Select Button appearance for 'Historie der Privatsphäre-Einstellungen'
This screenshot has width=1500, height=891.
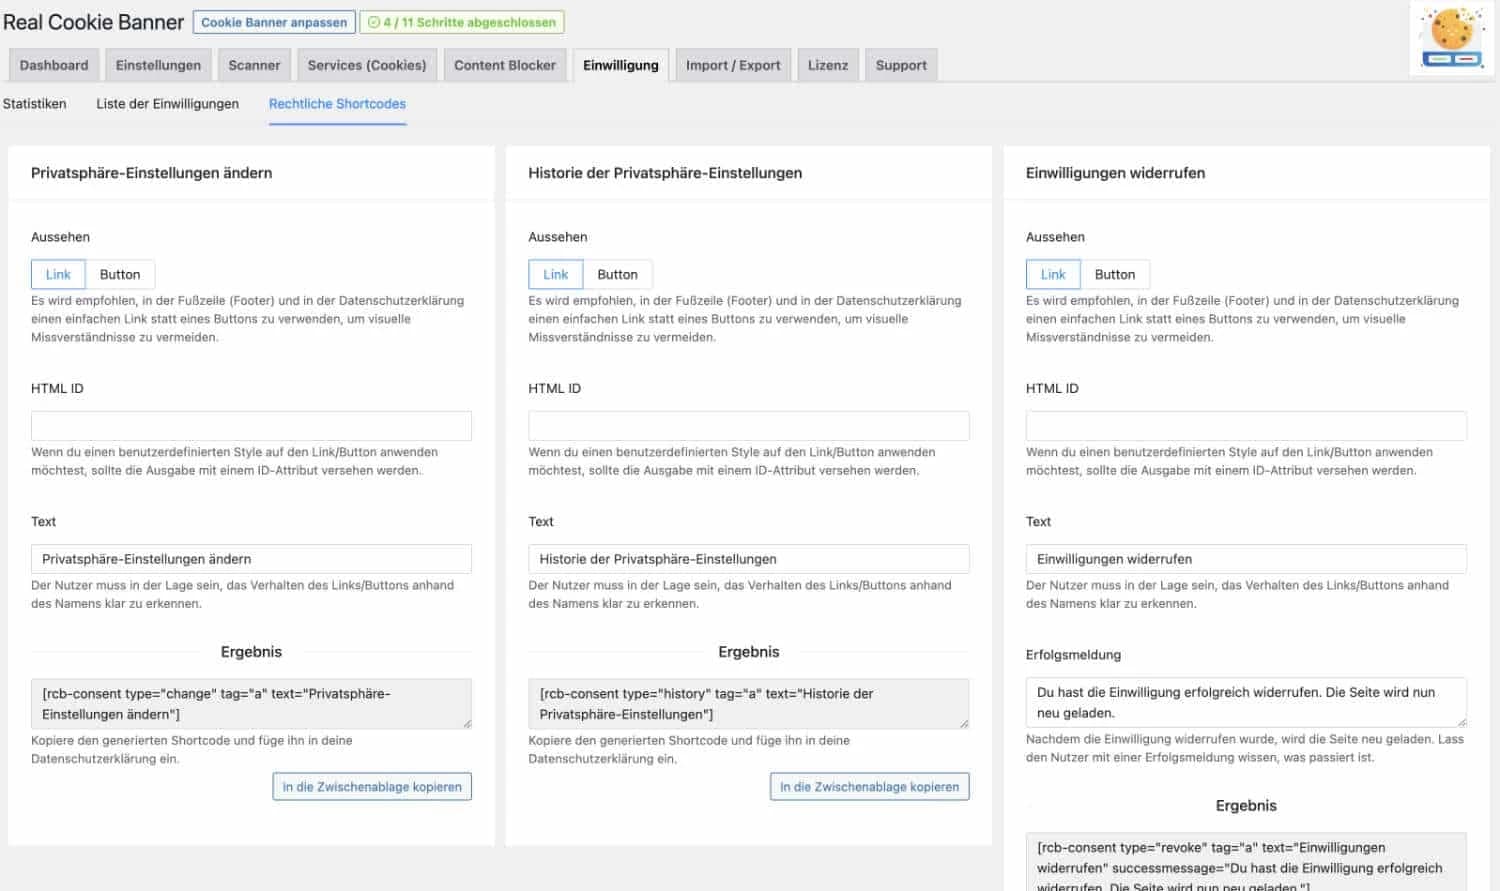coord(617,274)
